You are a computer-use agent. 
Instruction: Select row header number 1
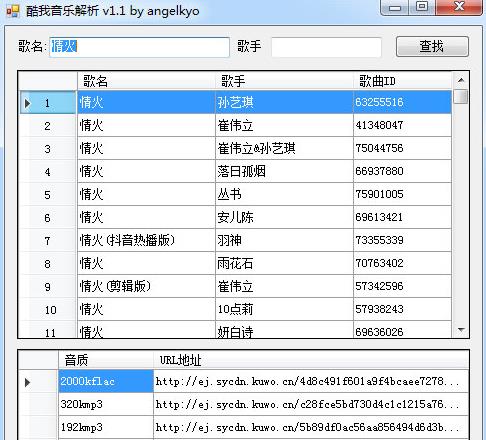click(x=47, y=102)
